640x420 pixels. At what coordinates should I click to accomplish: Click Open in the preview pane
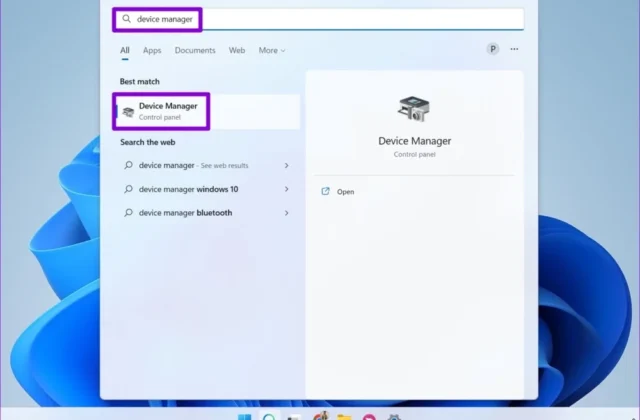[x=345, y=192]
